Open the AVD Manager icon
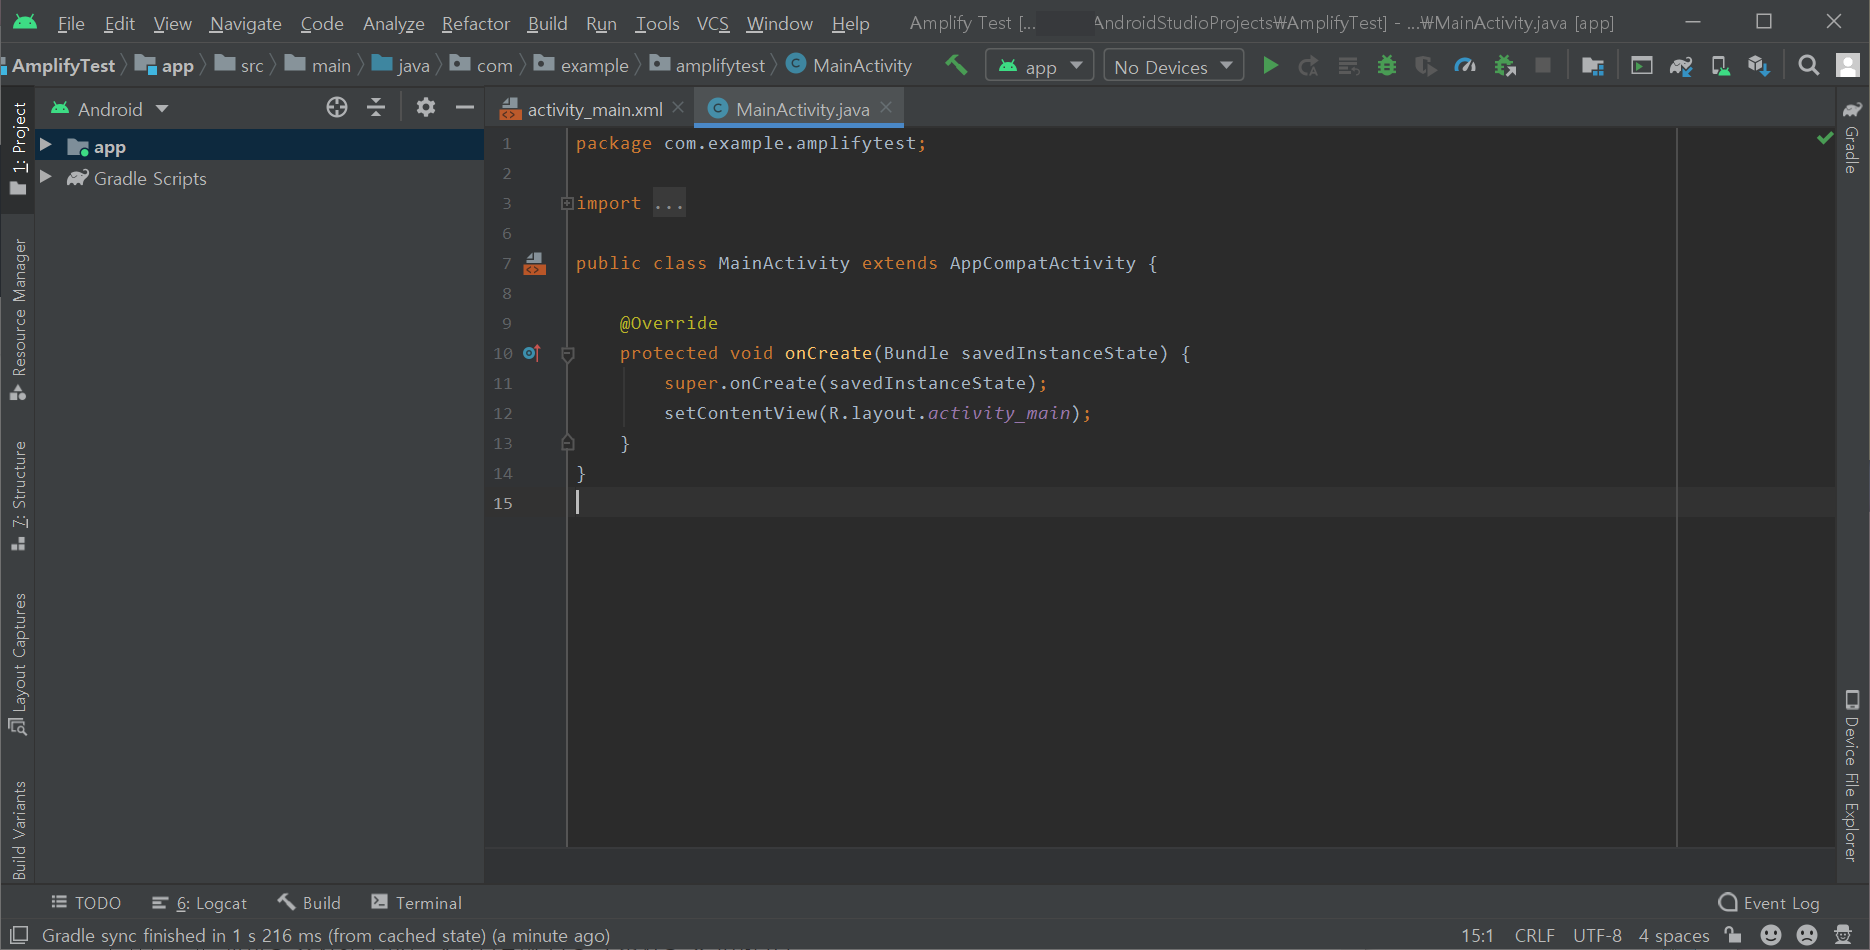 click(1720, 66)
